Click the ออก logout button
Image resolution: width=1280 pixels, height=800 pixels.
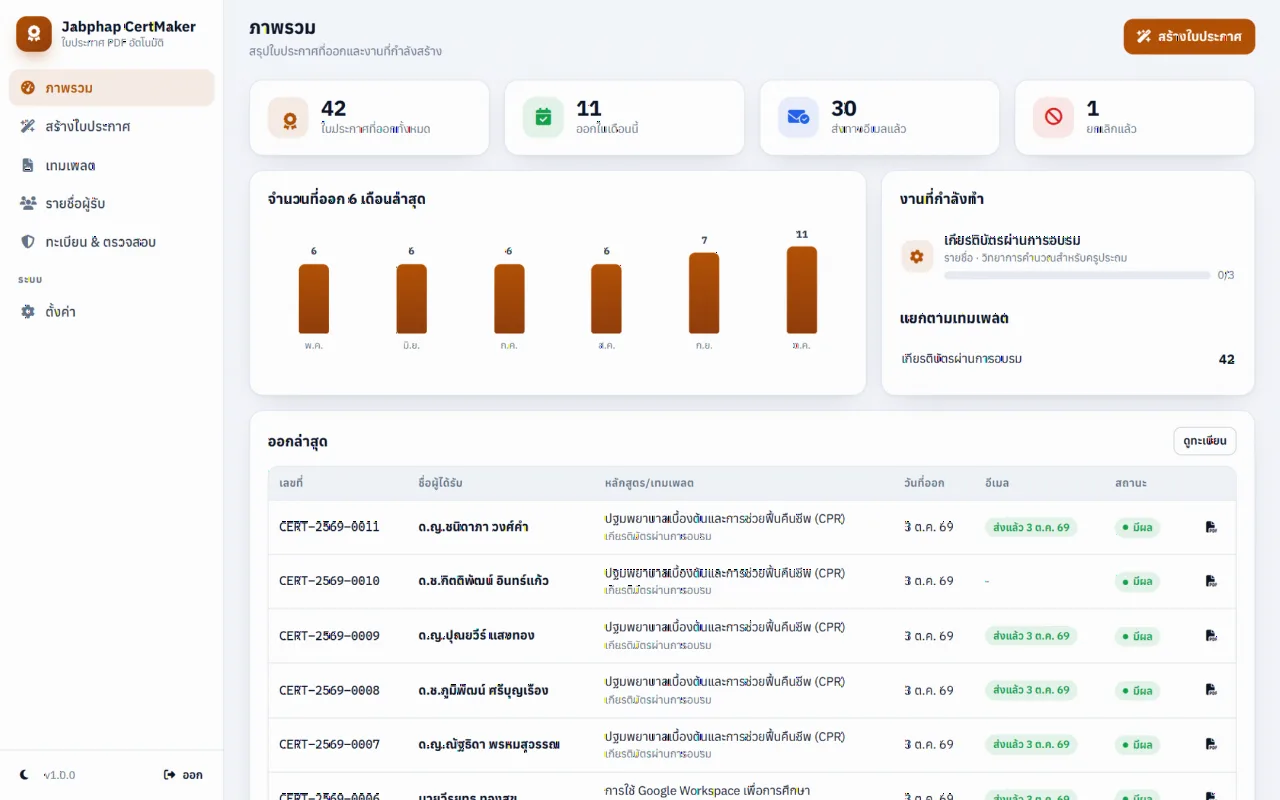coord(184,775)
